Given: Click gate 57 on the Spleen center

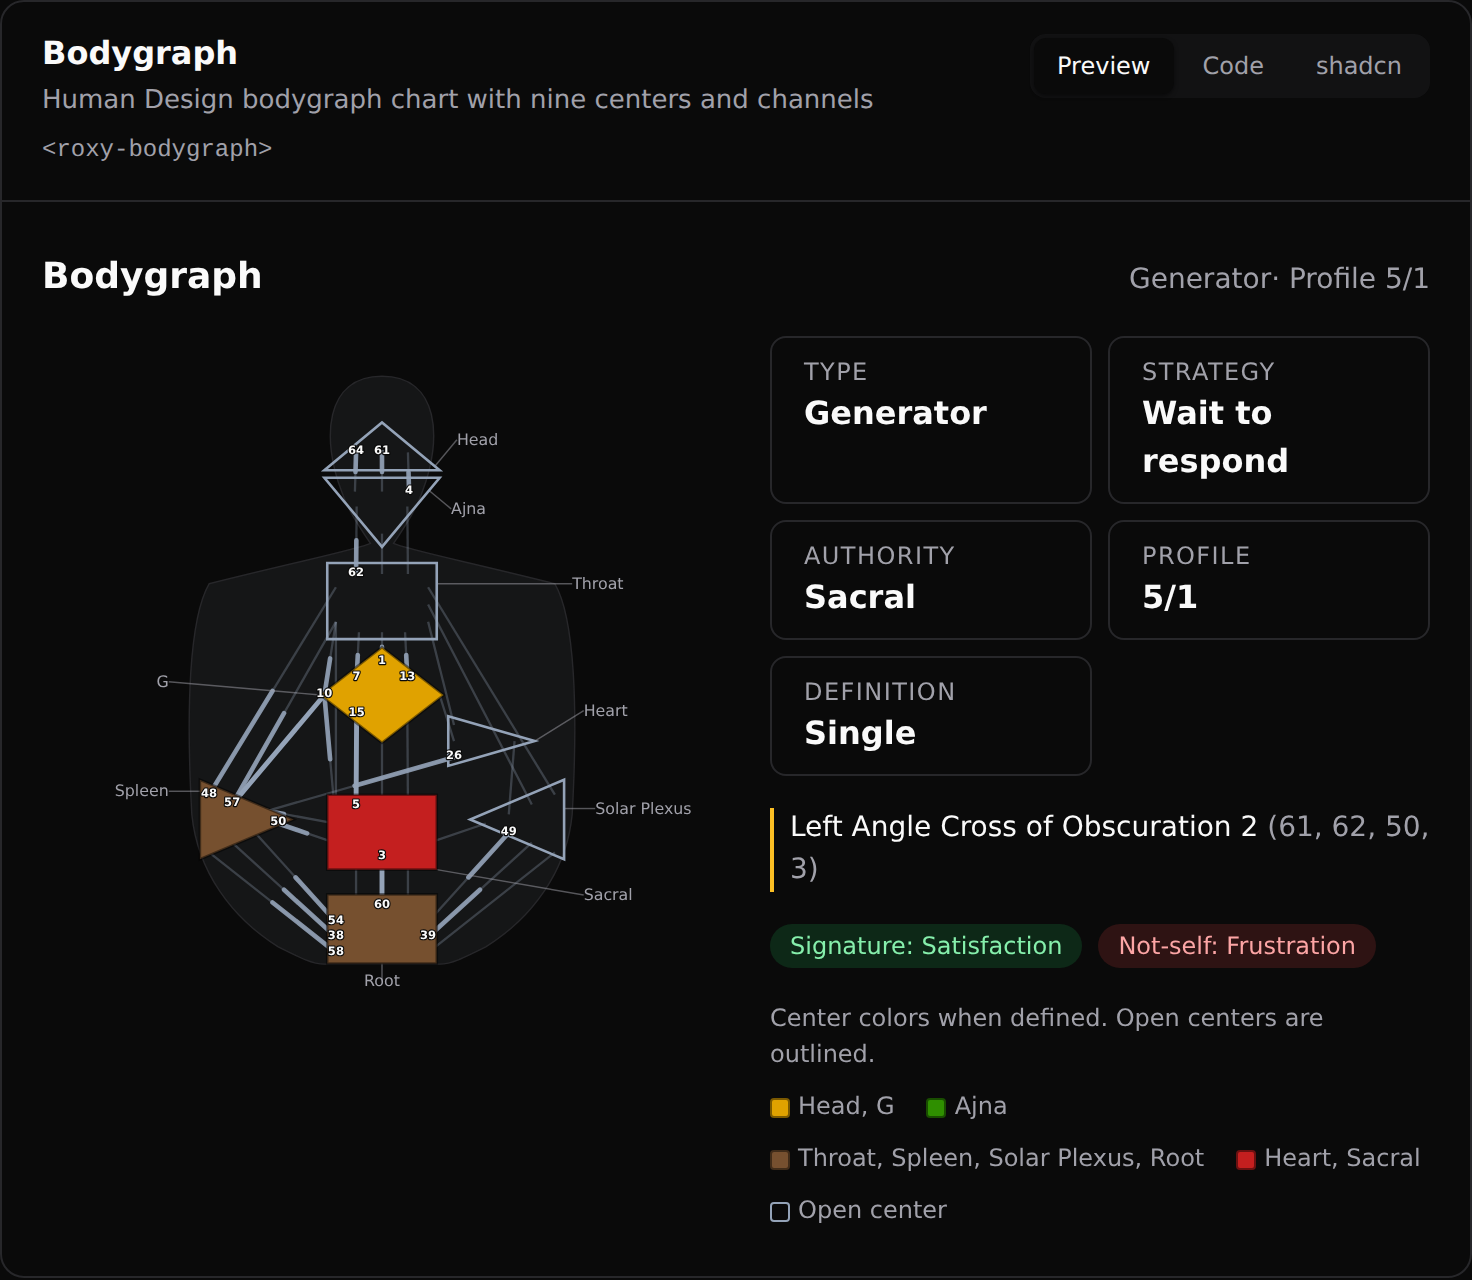Looking at the screenshot, I should point(232,802).
